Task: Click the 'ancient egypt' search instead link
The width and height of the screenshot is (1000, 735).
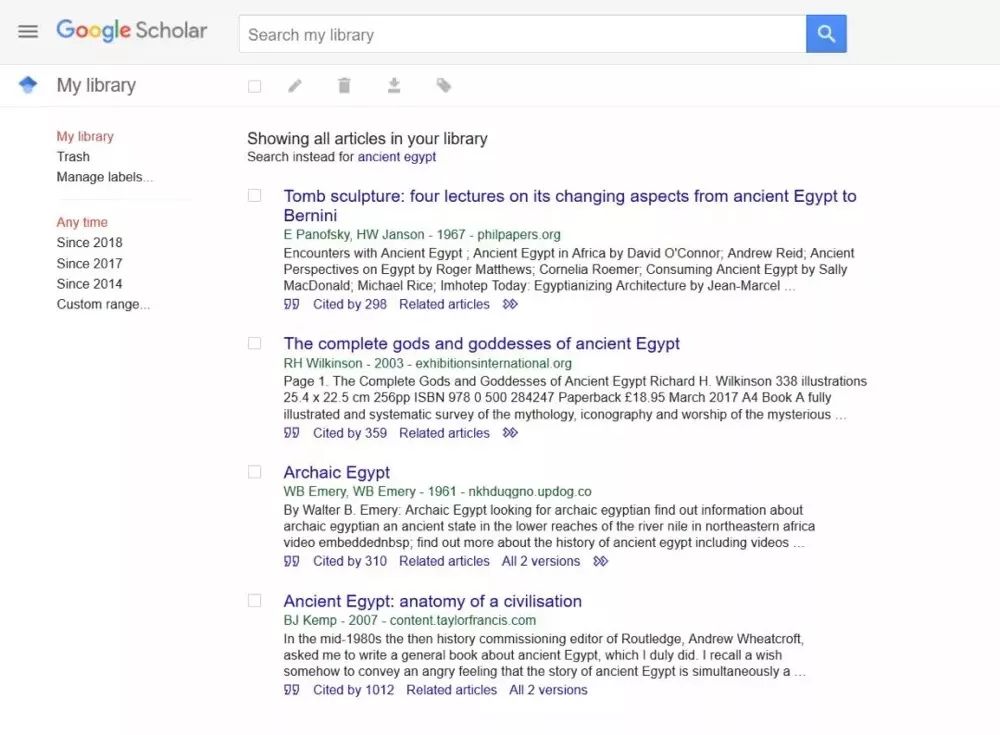Action: coord(397,156)
